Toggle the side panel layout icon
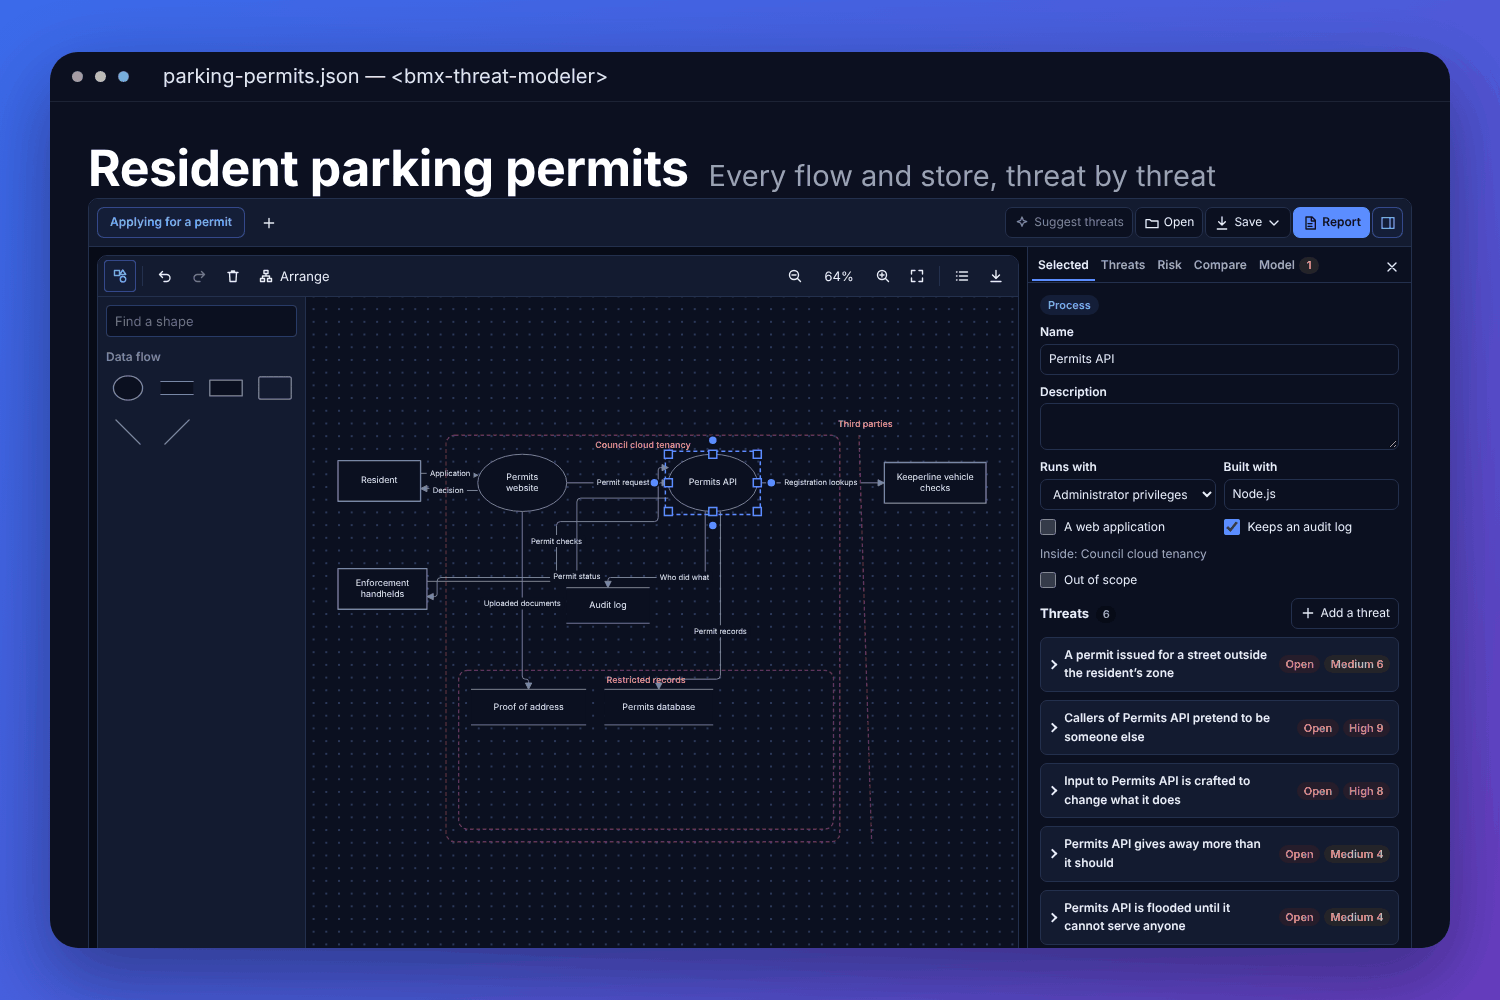Image resolution: width=1500 pixels, height=1000 pixels. (1388, 223)
